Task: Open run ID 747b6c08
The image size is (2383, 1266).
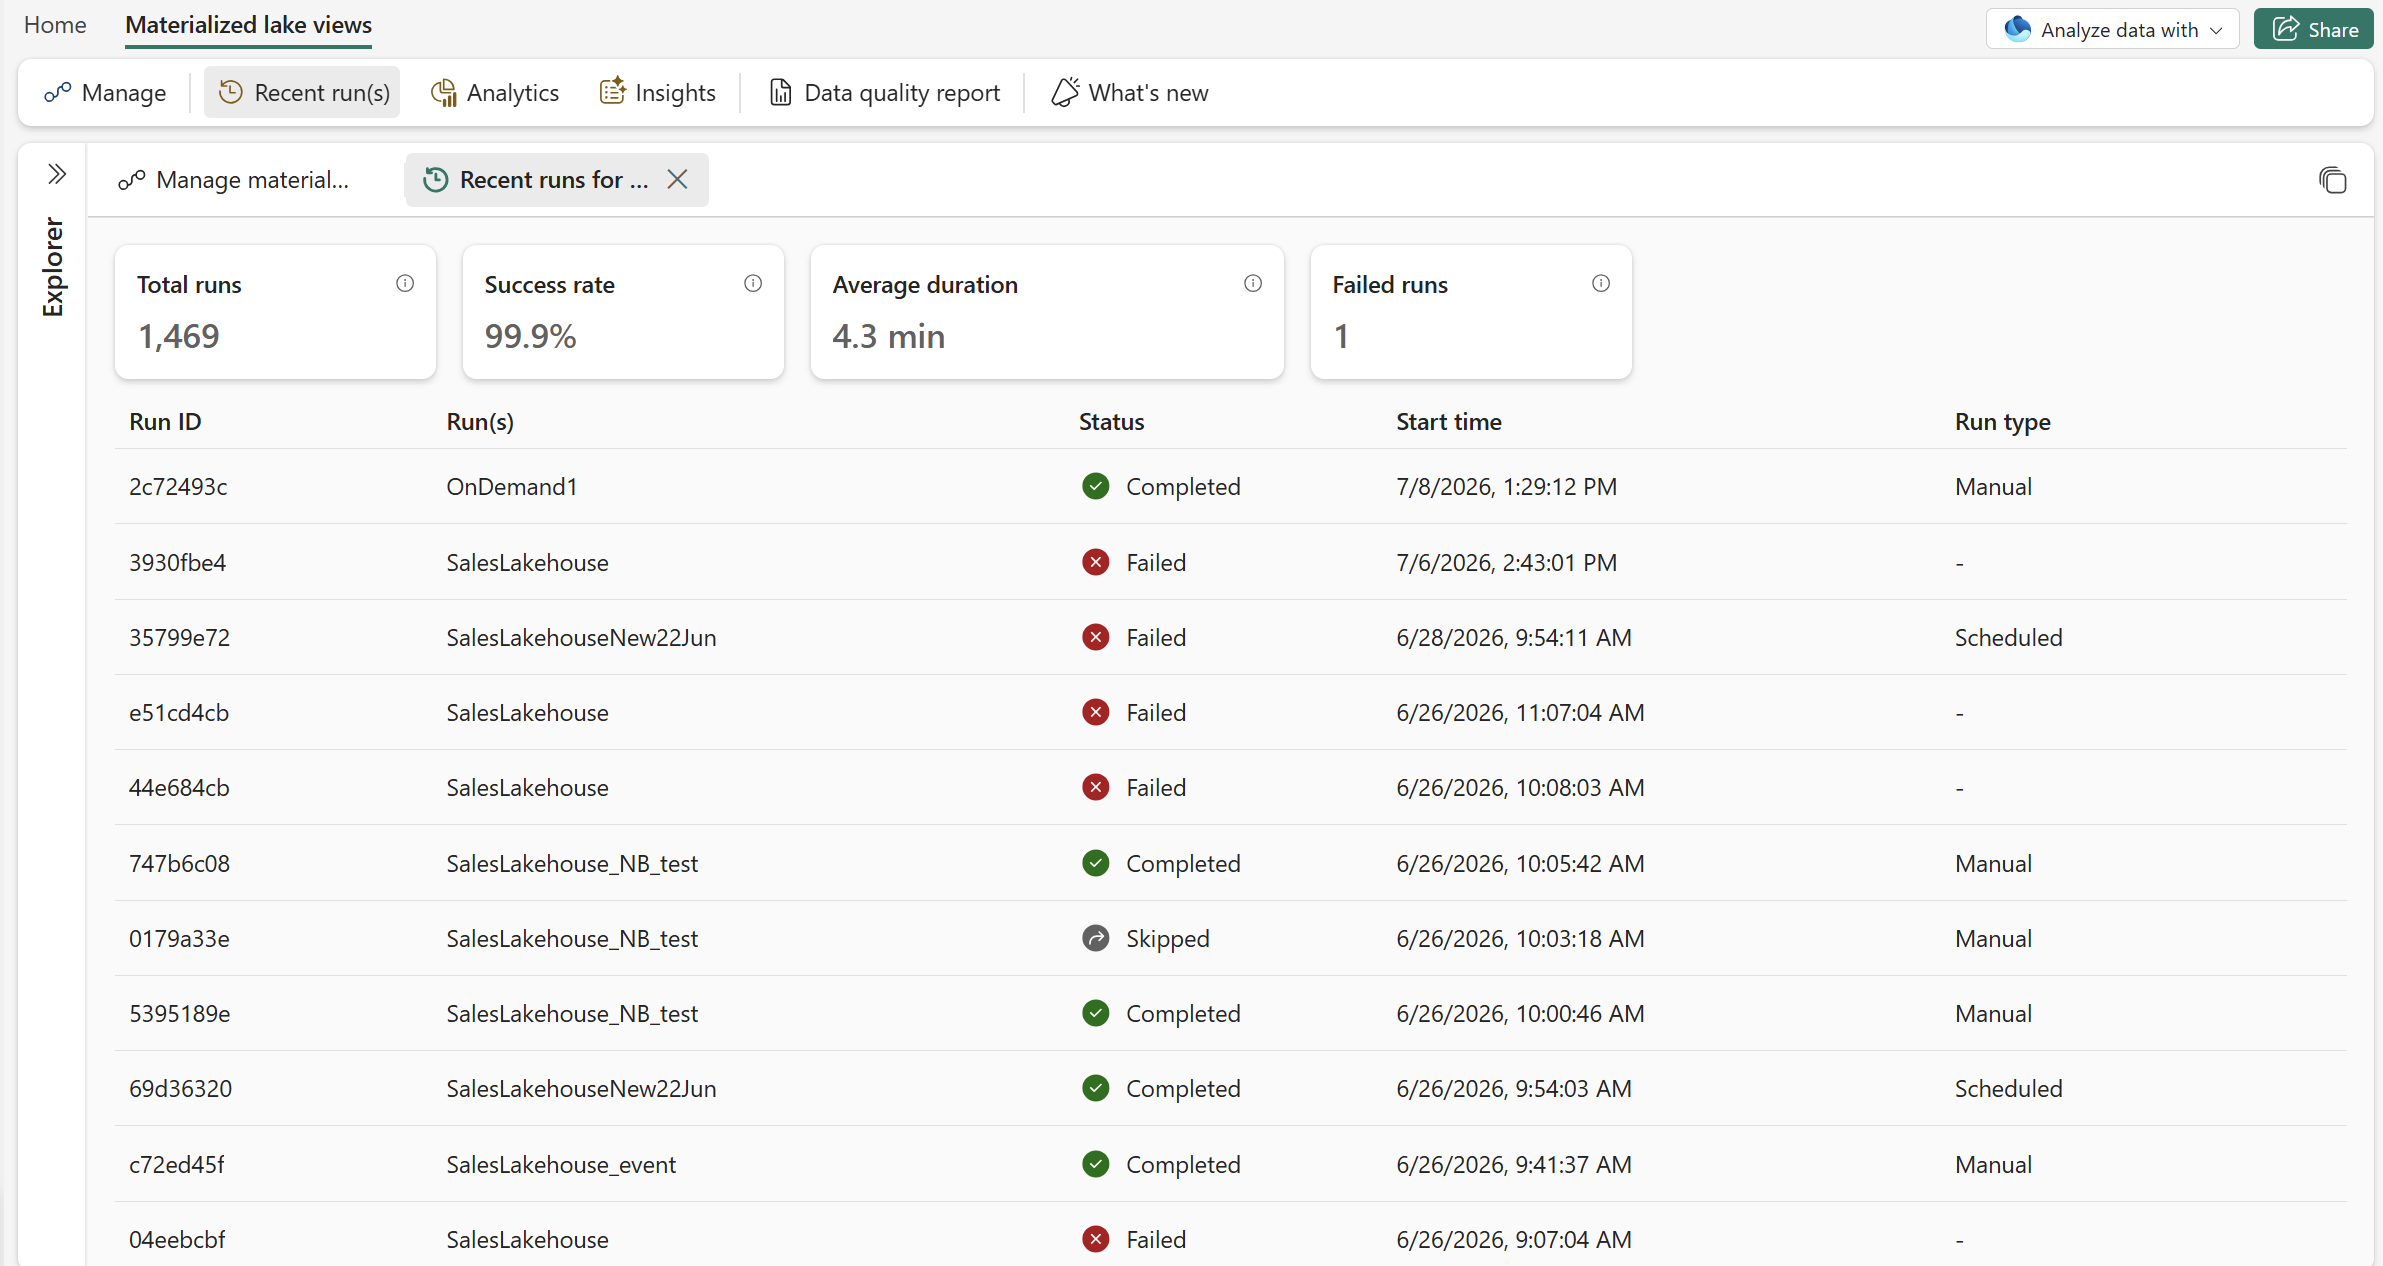Action: click(x=179, y=864)
